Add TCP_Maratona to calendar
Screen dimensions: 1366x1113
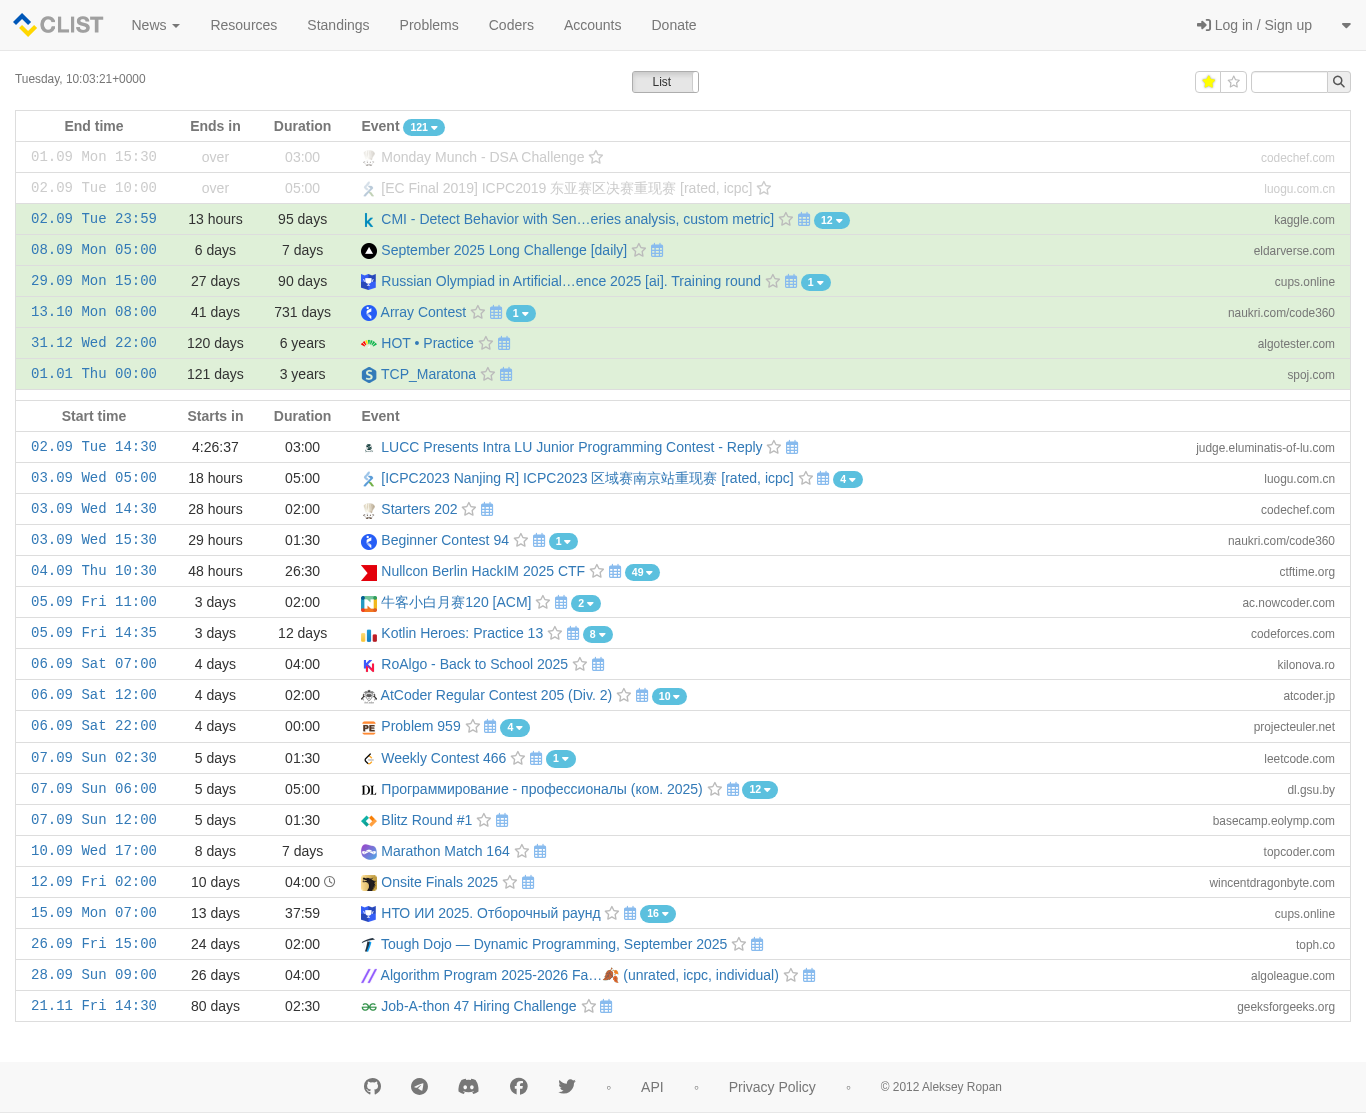[x=506, y=375]
